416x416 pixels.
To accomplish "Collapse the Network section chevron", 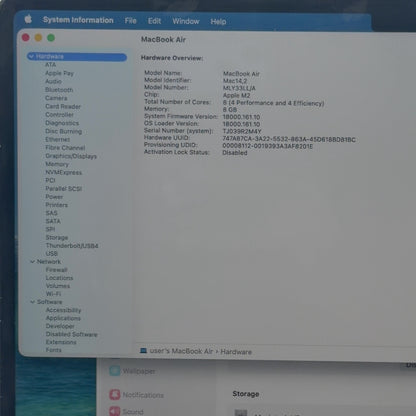I will [32, 262].
